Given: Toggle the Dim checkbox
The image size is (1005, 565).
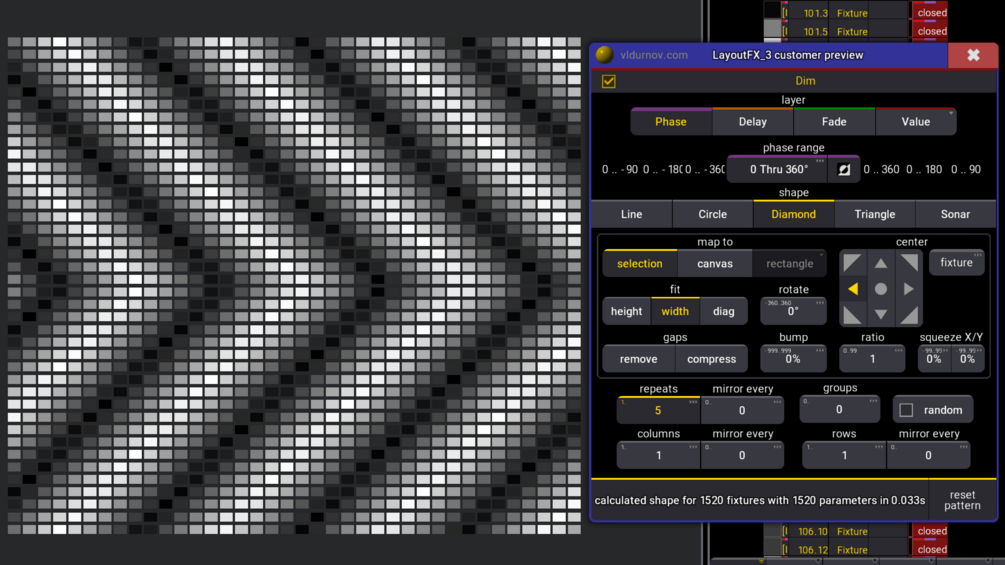Looking at the screenshot, I should 609,81.
